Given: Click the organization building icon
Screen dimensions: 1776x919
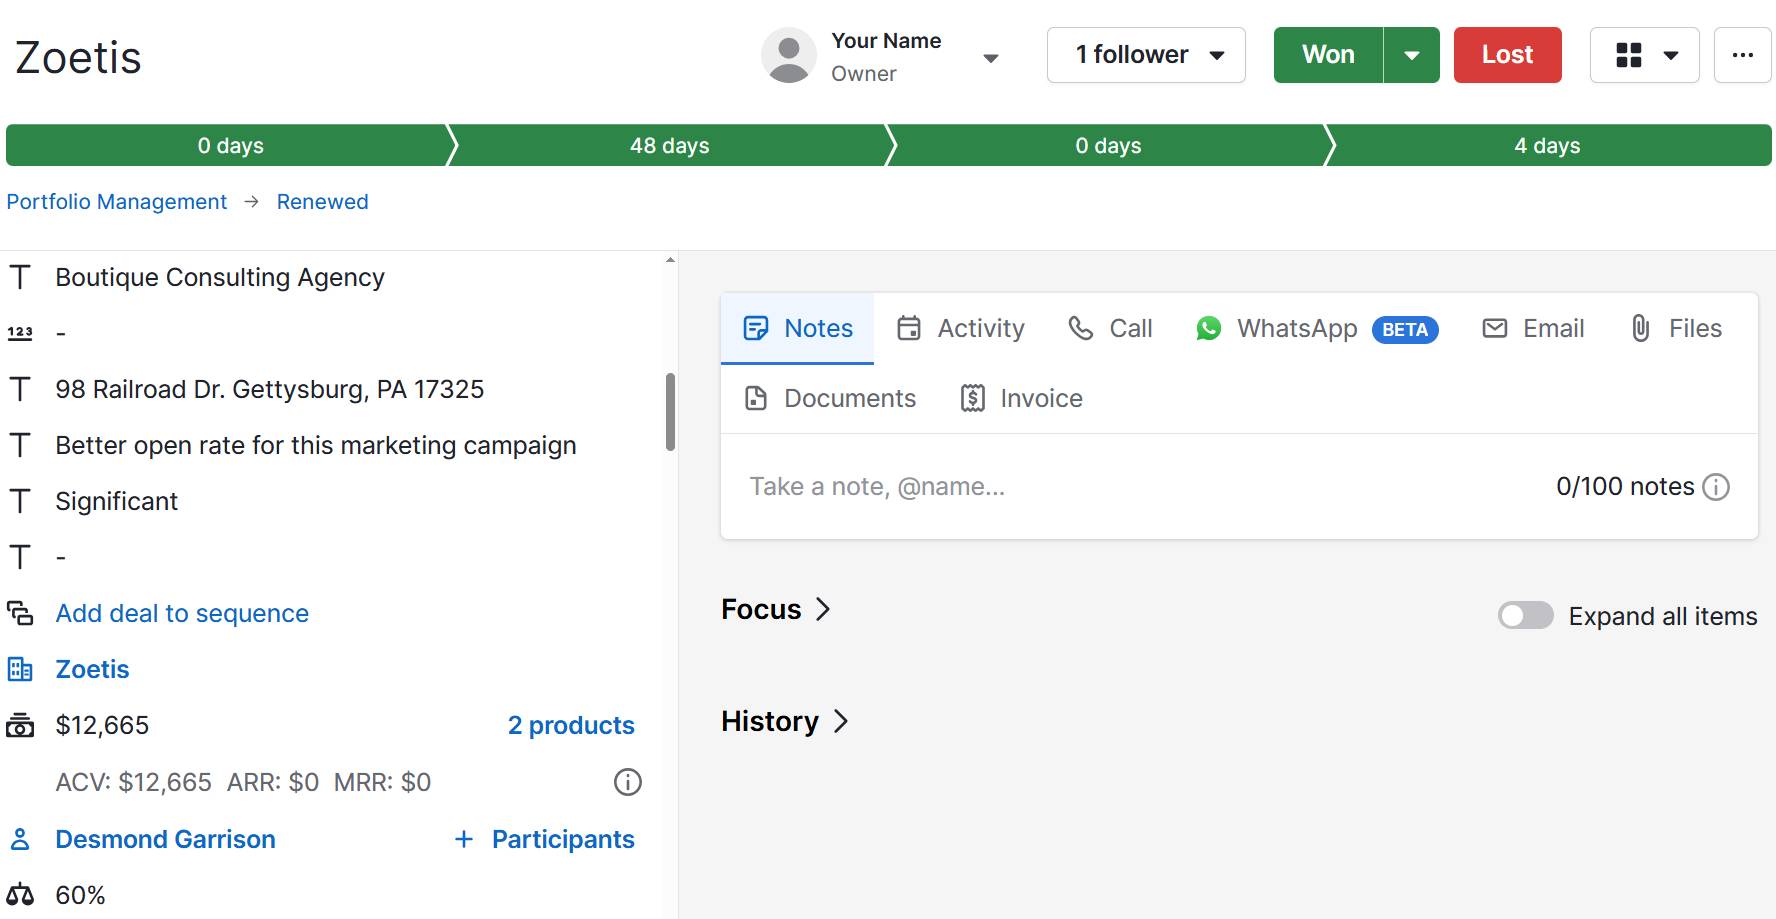Looking at the screenshot, I should 20,669.
